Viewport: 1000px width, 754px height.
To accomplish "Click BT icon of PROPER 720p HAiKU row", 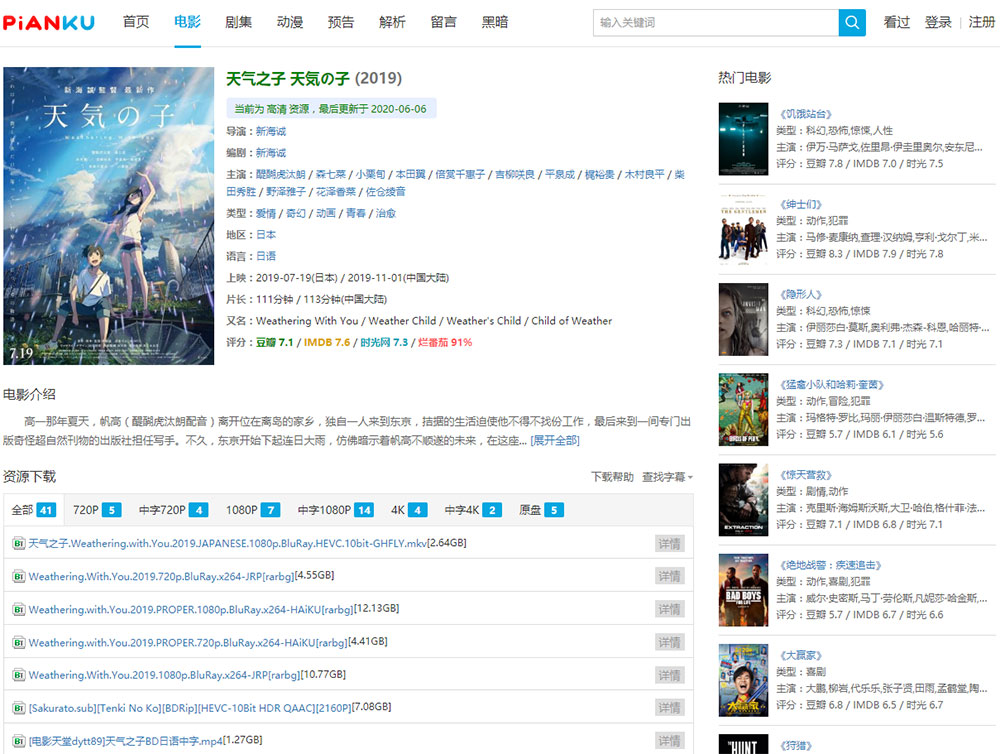I will click(x=18, y=642).
